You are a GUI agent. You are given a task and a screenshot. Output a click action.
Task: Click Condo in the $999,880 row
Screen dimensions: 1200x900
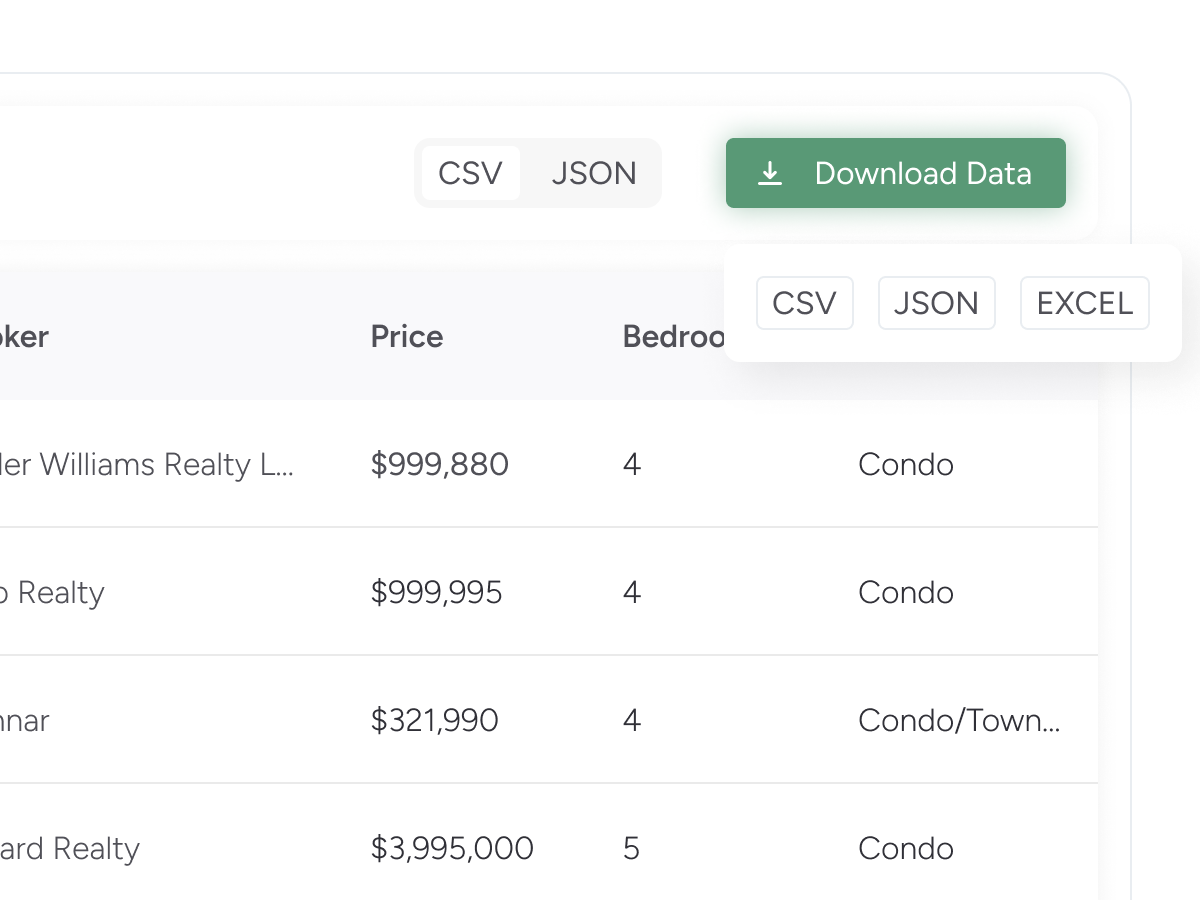pyautogui.click(x=905, y=465)
